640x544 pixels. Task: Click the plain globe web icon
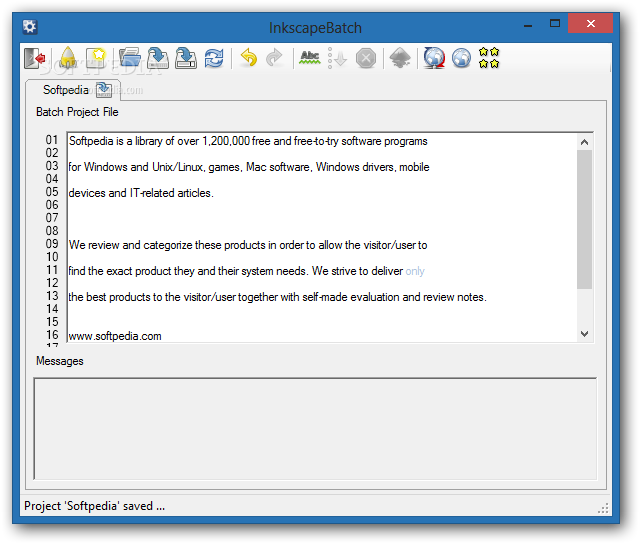click(462, 58)
